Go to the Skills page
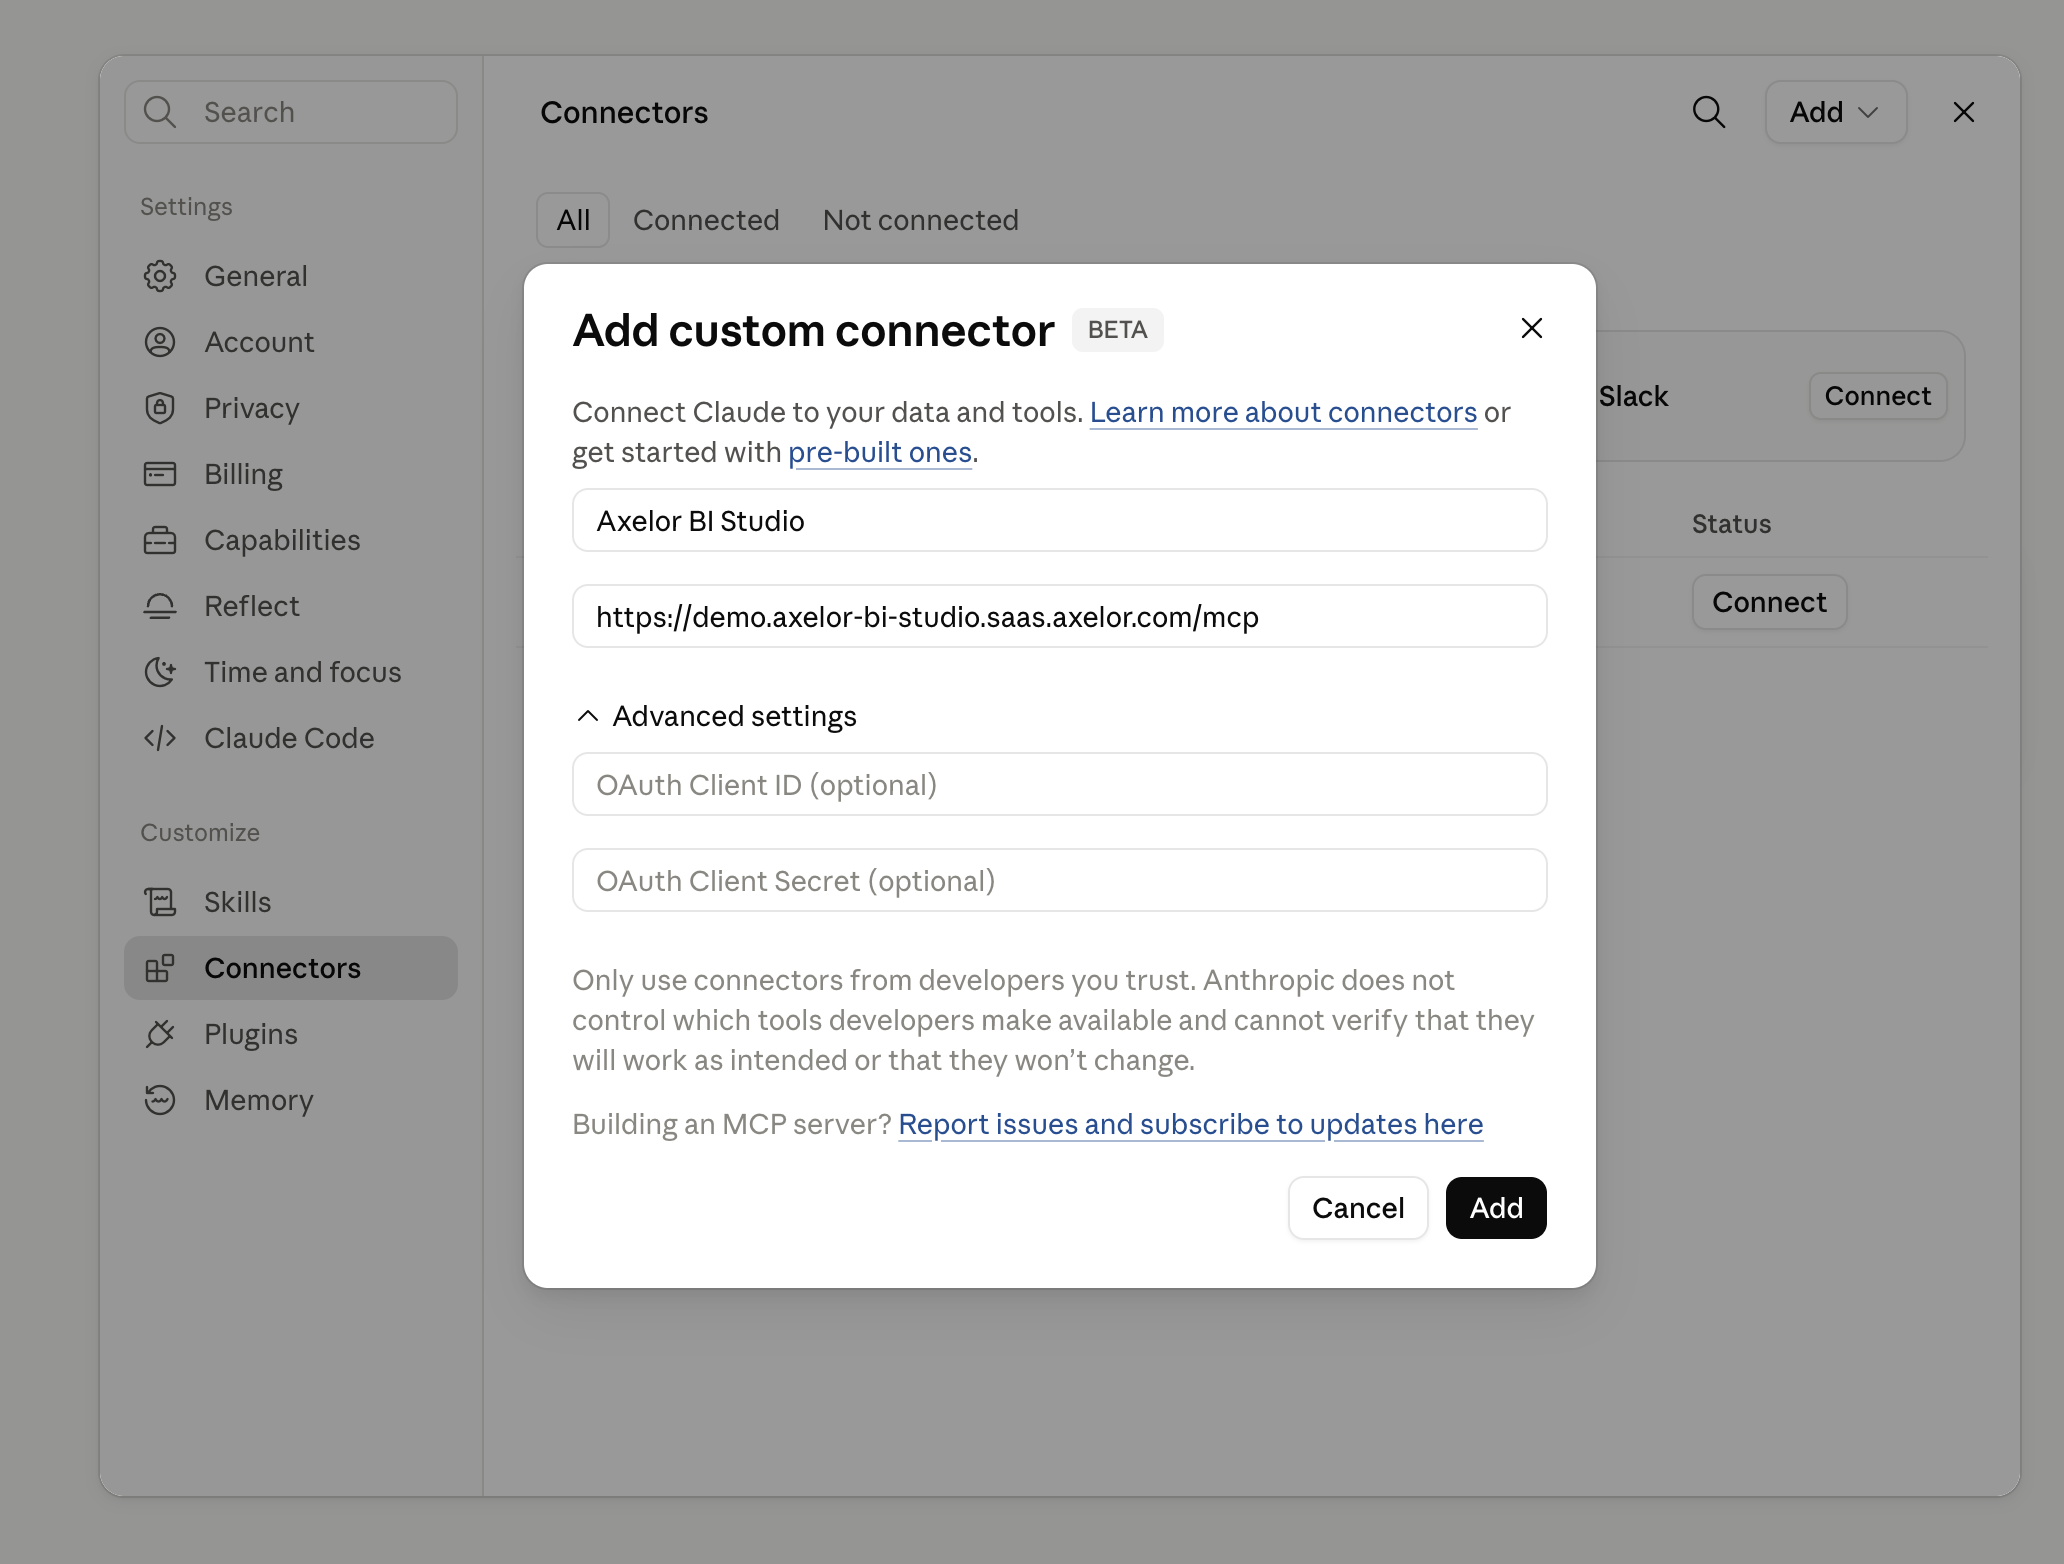Screen dimensions: 2064x1564 tap(291, 902)
